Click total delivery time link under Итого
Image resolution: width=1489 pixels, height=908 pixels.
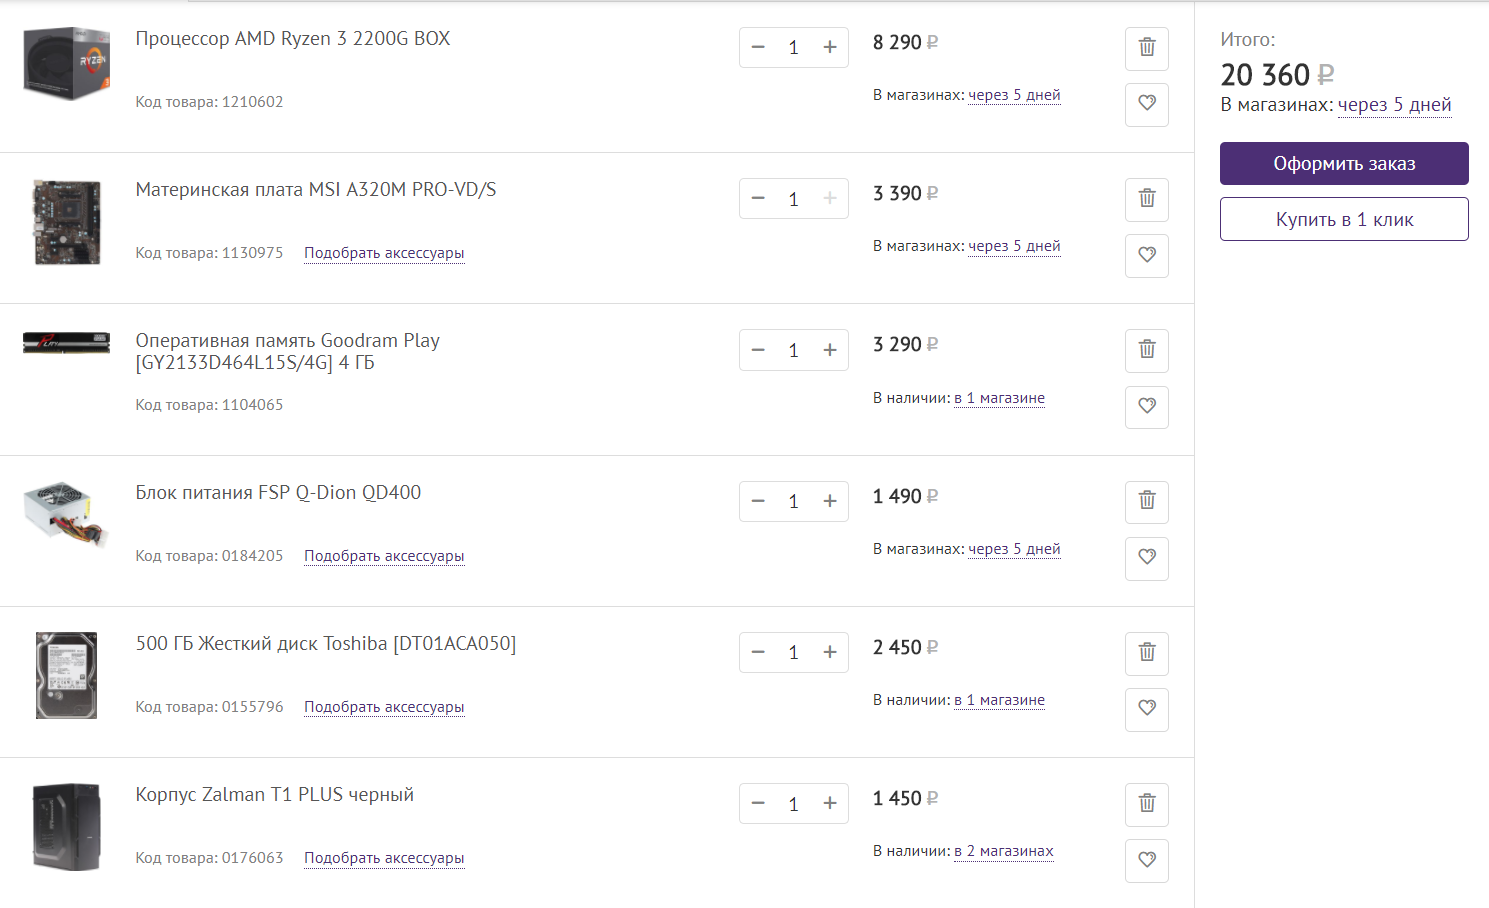click(x=1394, y=105)
